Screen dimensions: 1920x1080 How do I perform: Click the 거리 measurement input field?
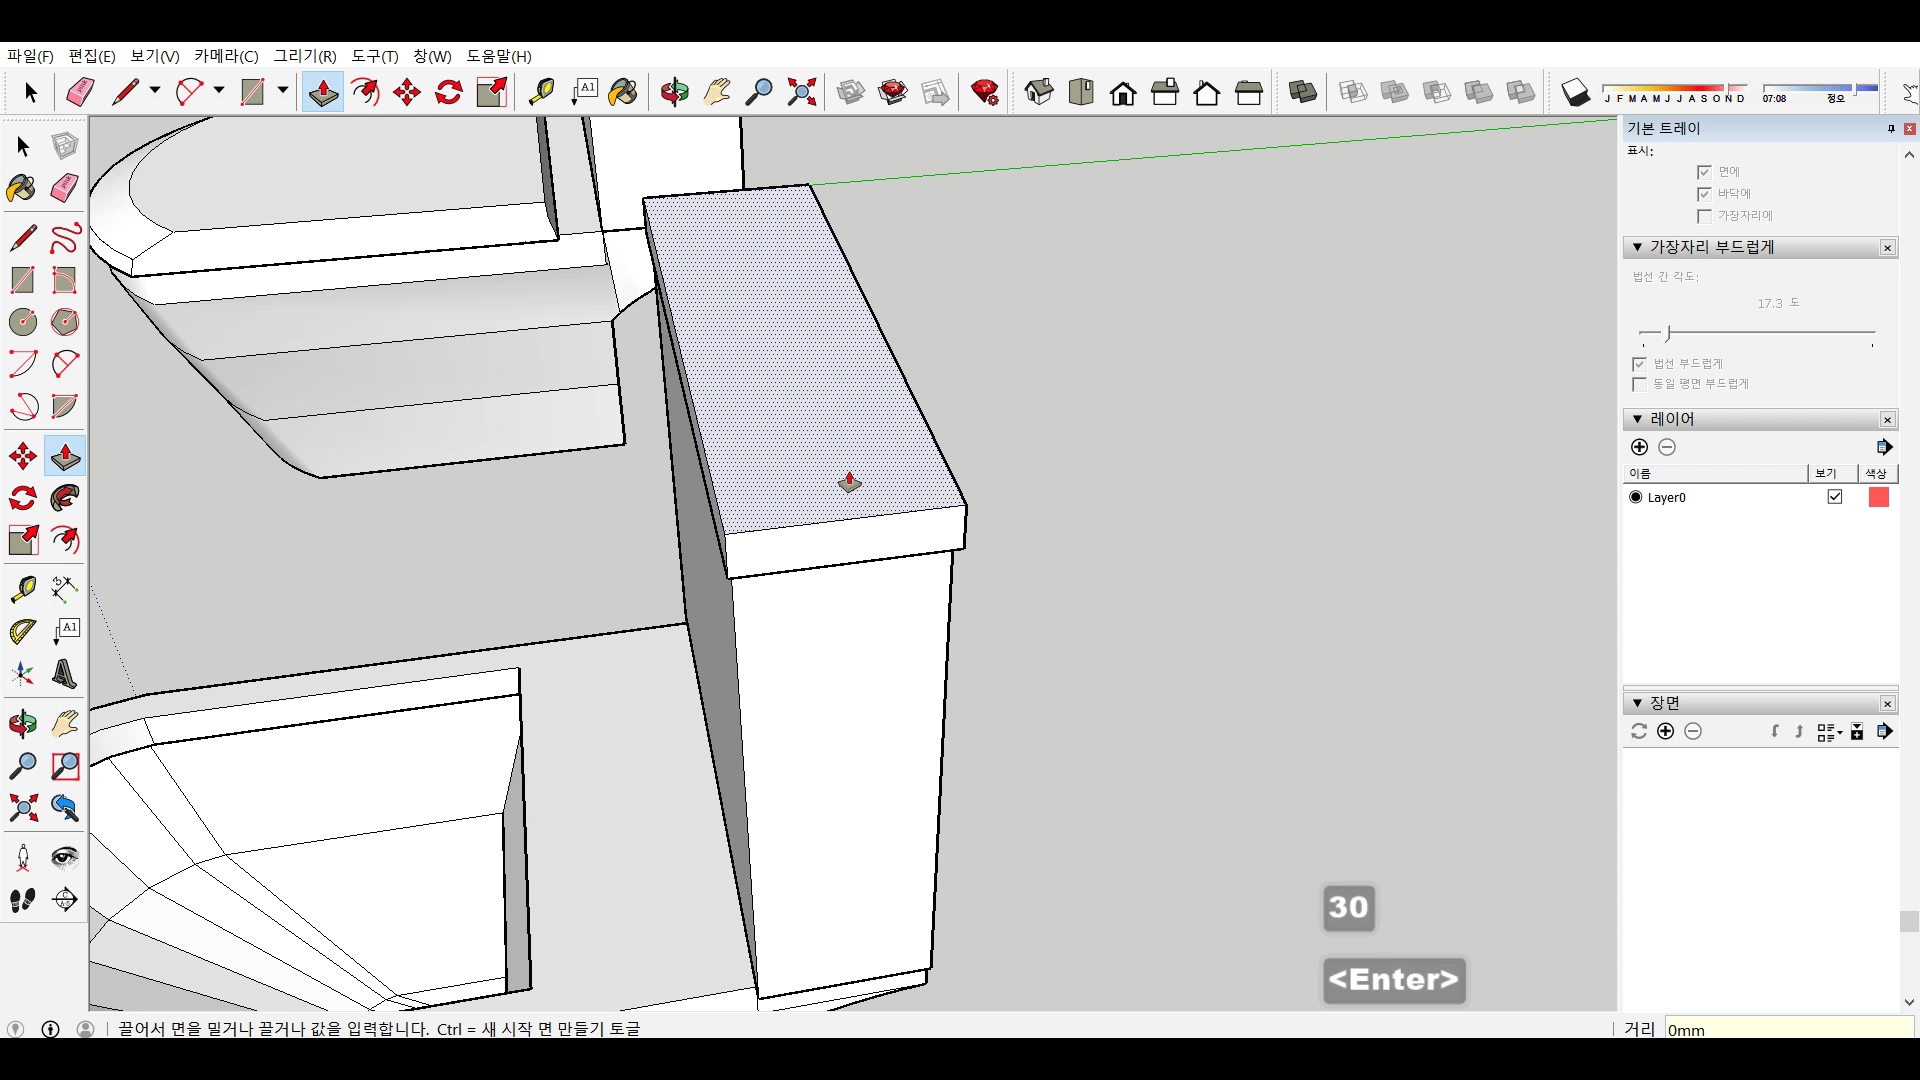tap(1788, 1029)
